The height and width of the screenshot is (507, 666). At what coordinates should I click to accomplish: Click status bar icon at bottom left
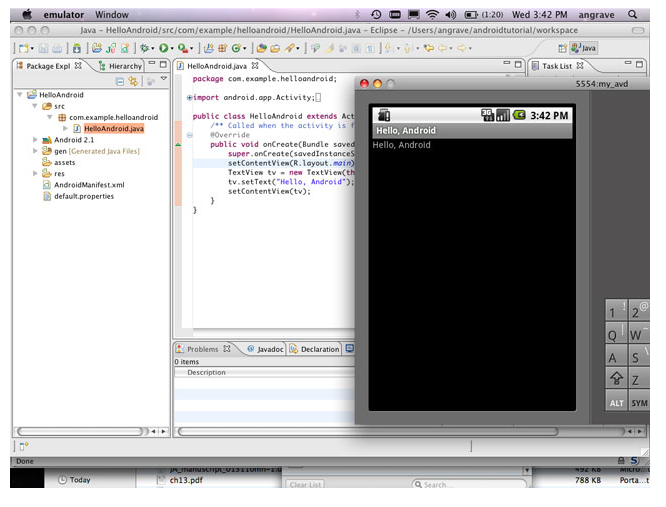point(23,446)
